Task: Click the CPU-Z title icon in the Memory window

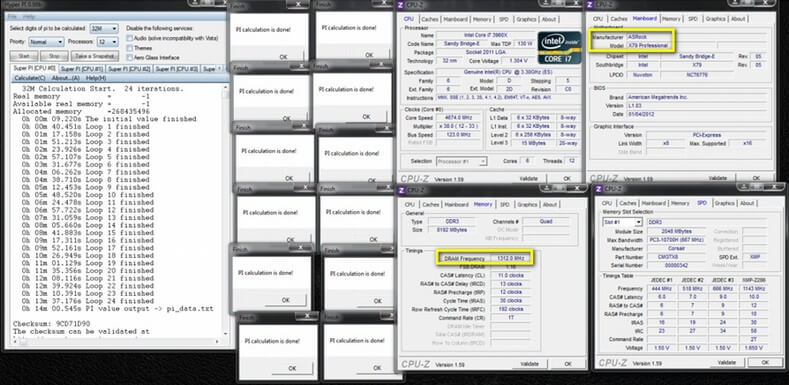Action: 401,190
